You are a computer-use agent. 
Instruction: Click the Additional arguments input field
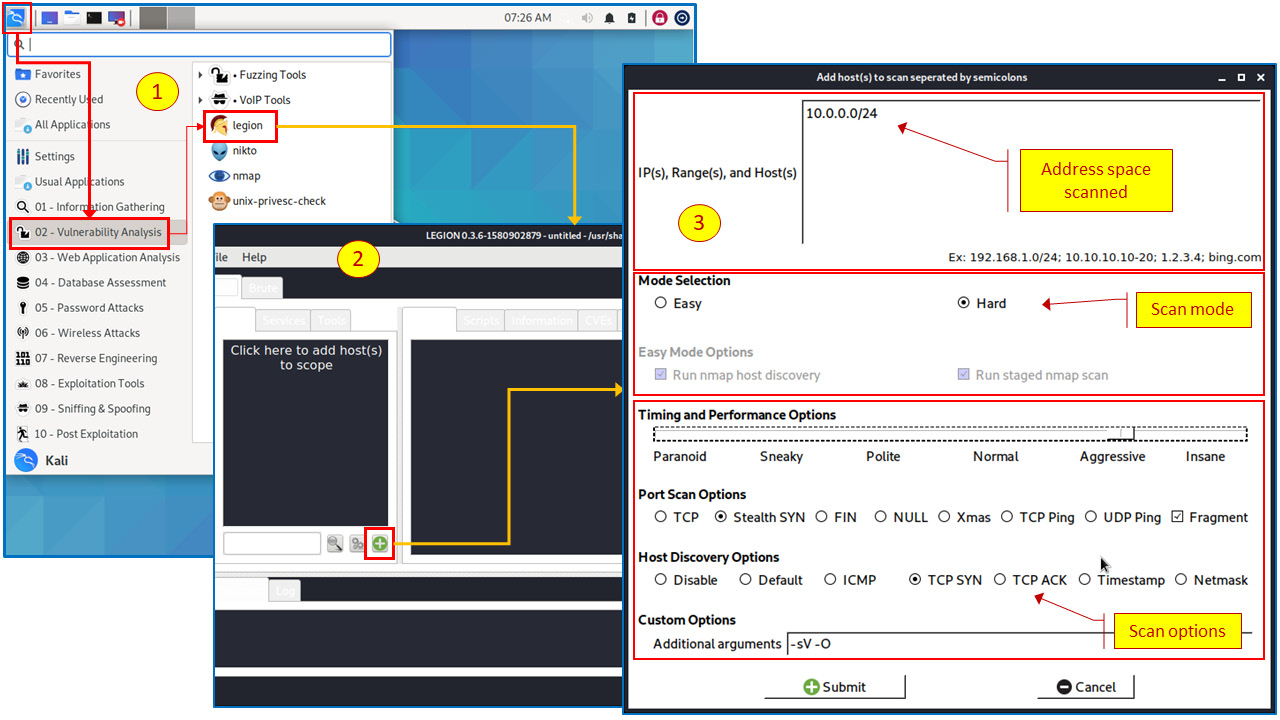pyautogui.click(x=1018, y=643)
